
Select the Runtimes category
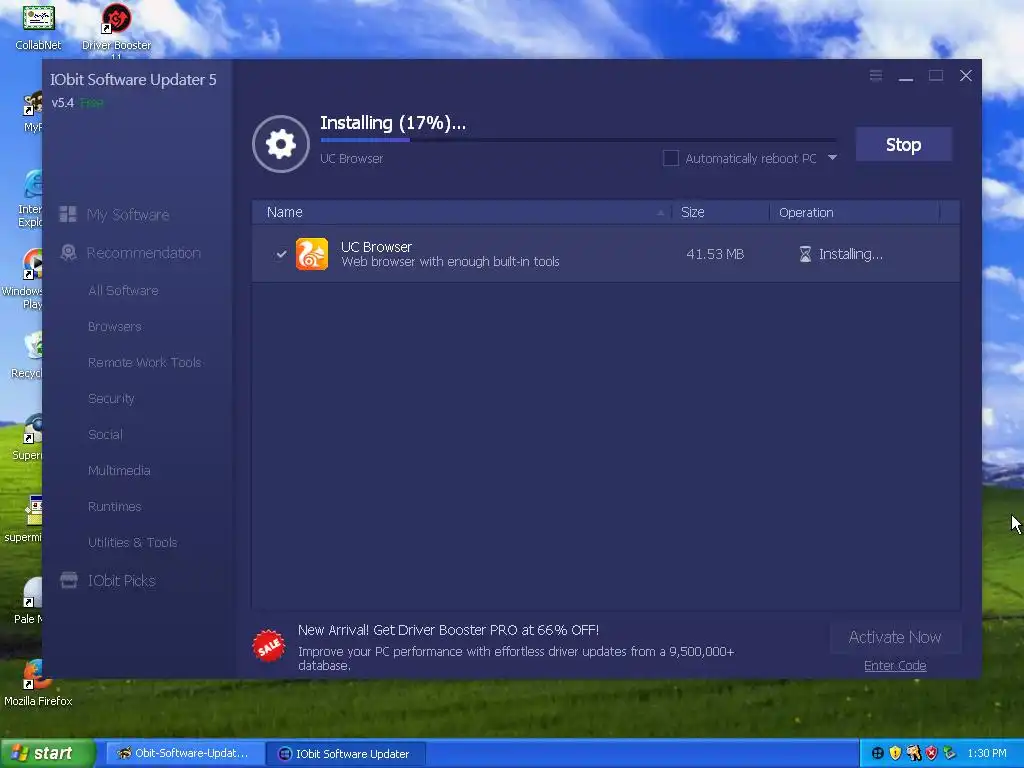tap(115, 506)
